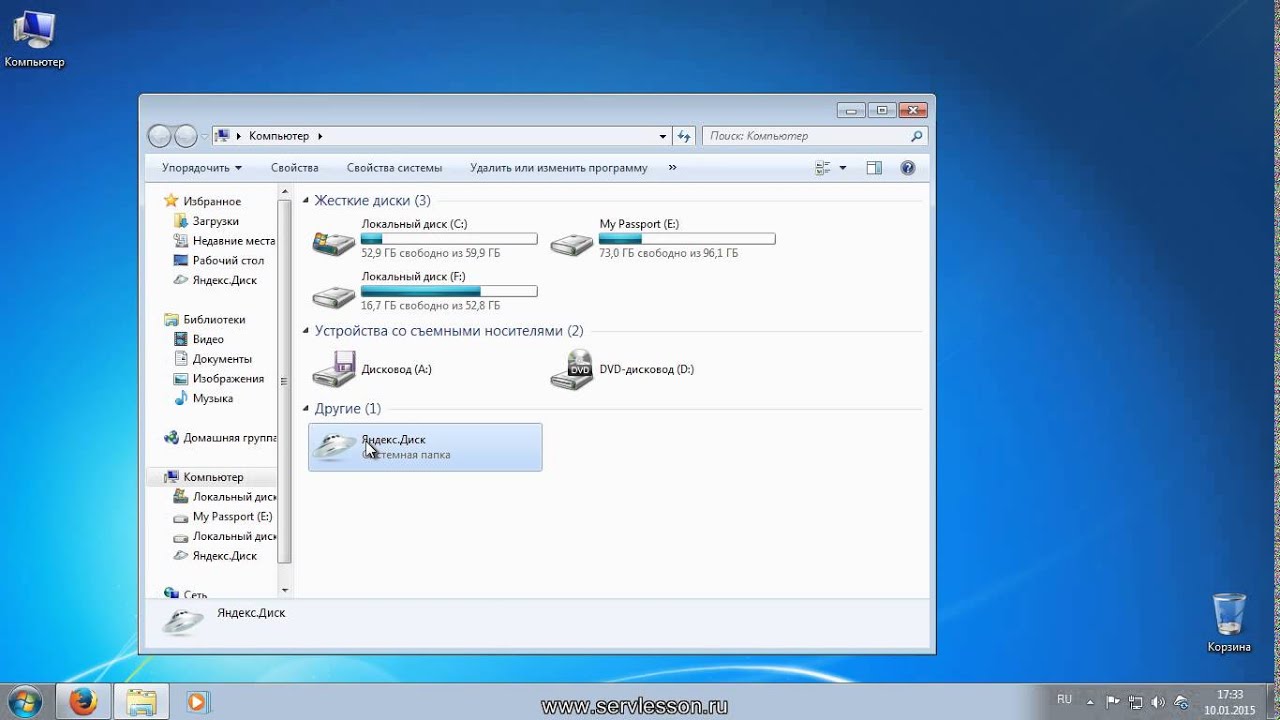Click the Back navigation arrow button
The image size is (1280, 720).
(160, 136)
